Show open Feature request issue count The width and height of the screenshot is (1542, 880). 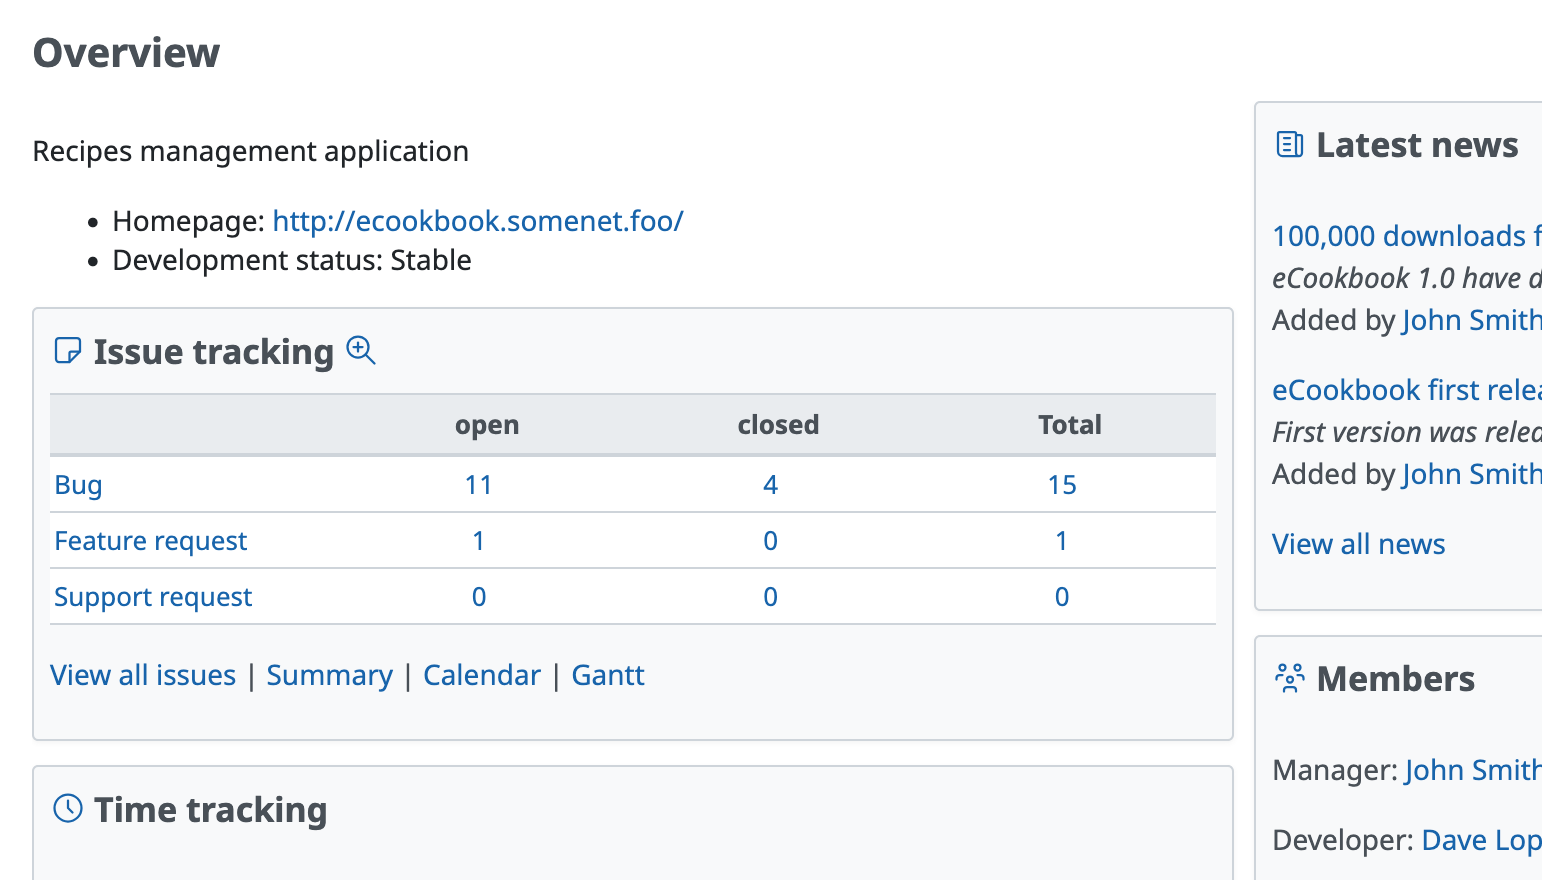point(479,541)
